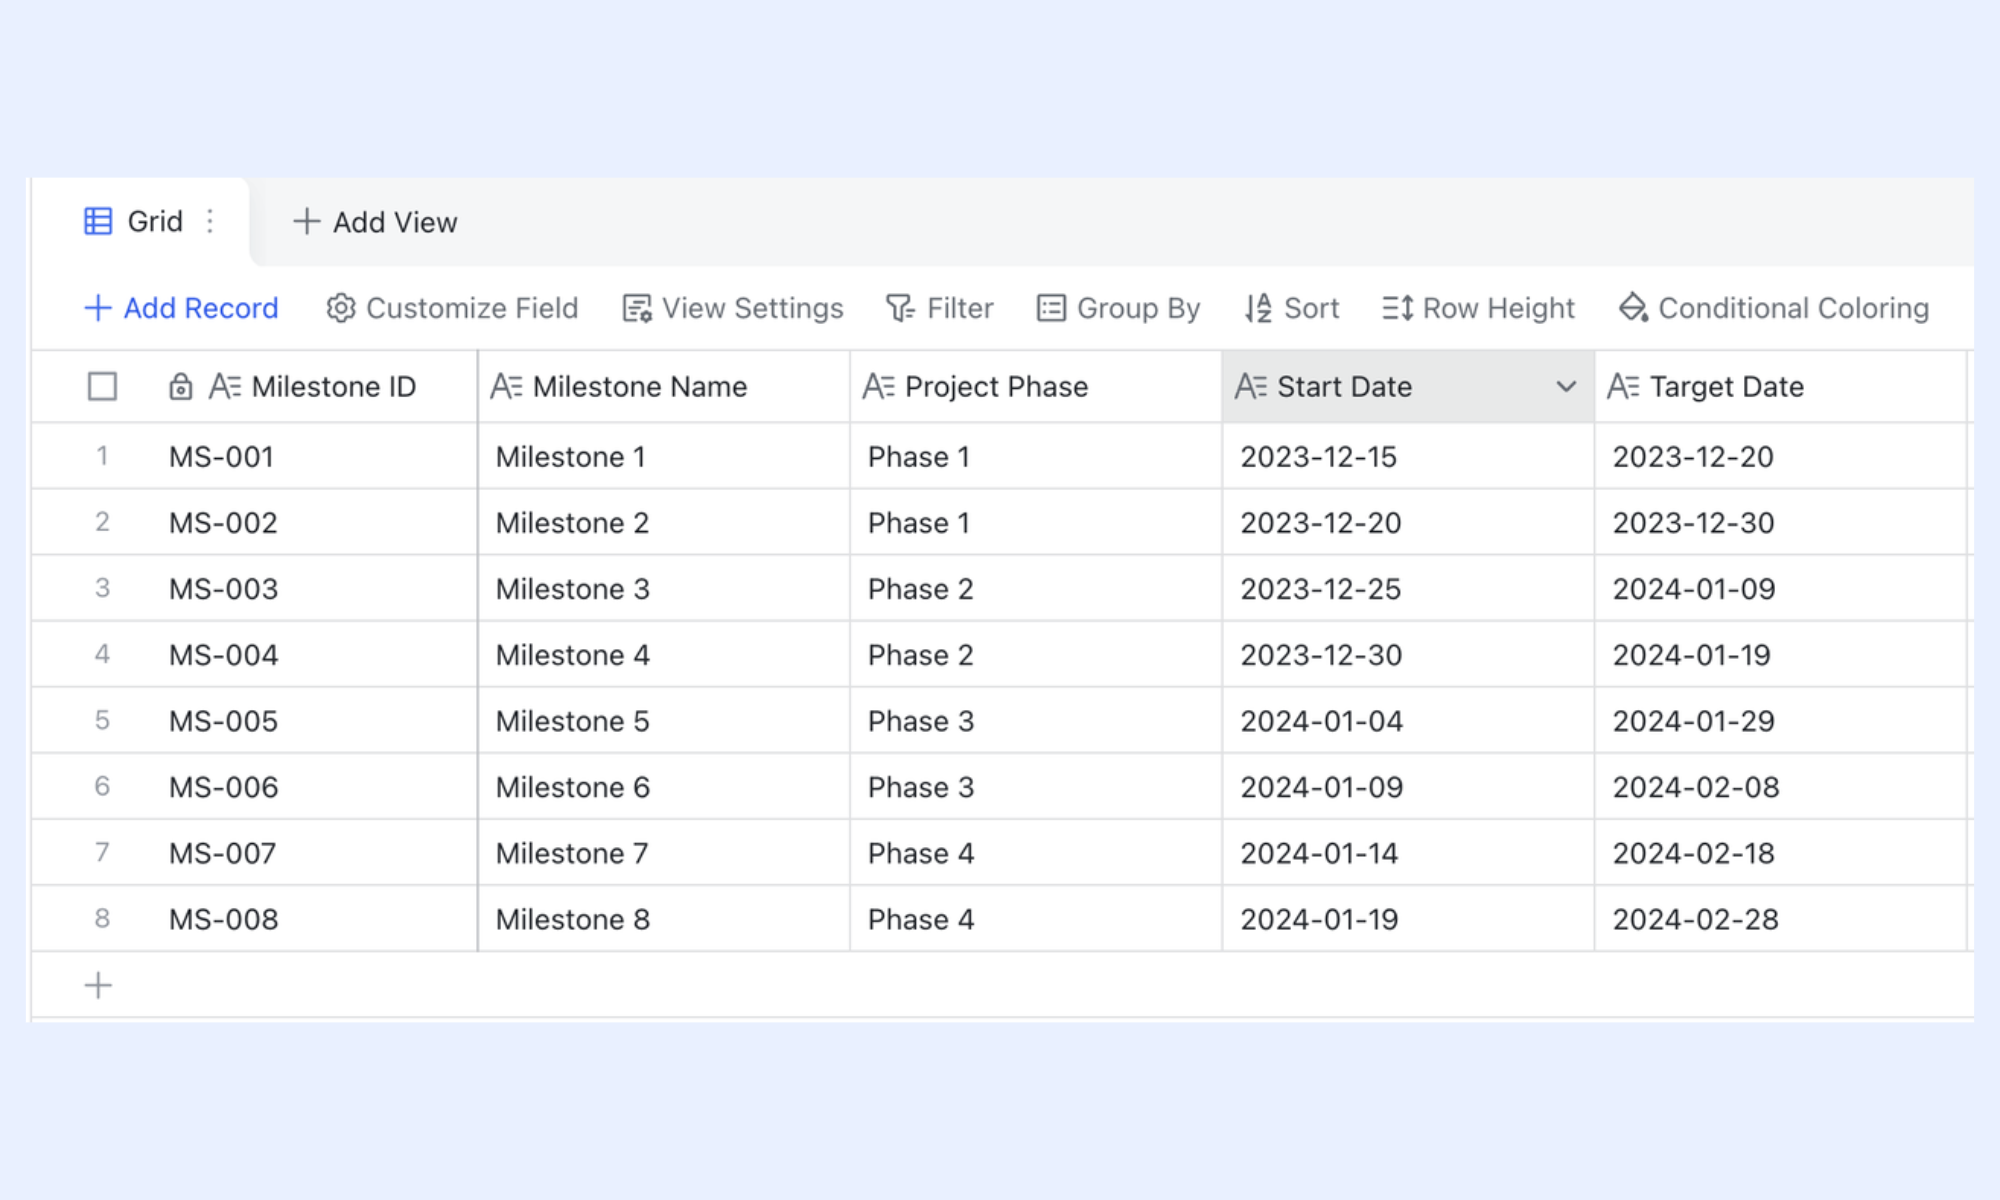Click the text type icon of Project Phase
Viewport: 2000px width, 1200px height.
pos(878,386)
